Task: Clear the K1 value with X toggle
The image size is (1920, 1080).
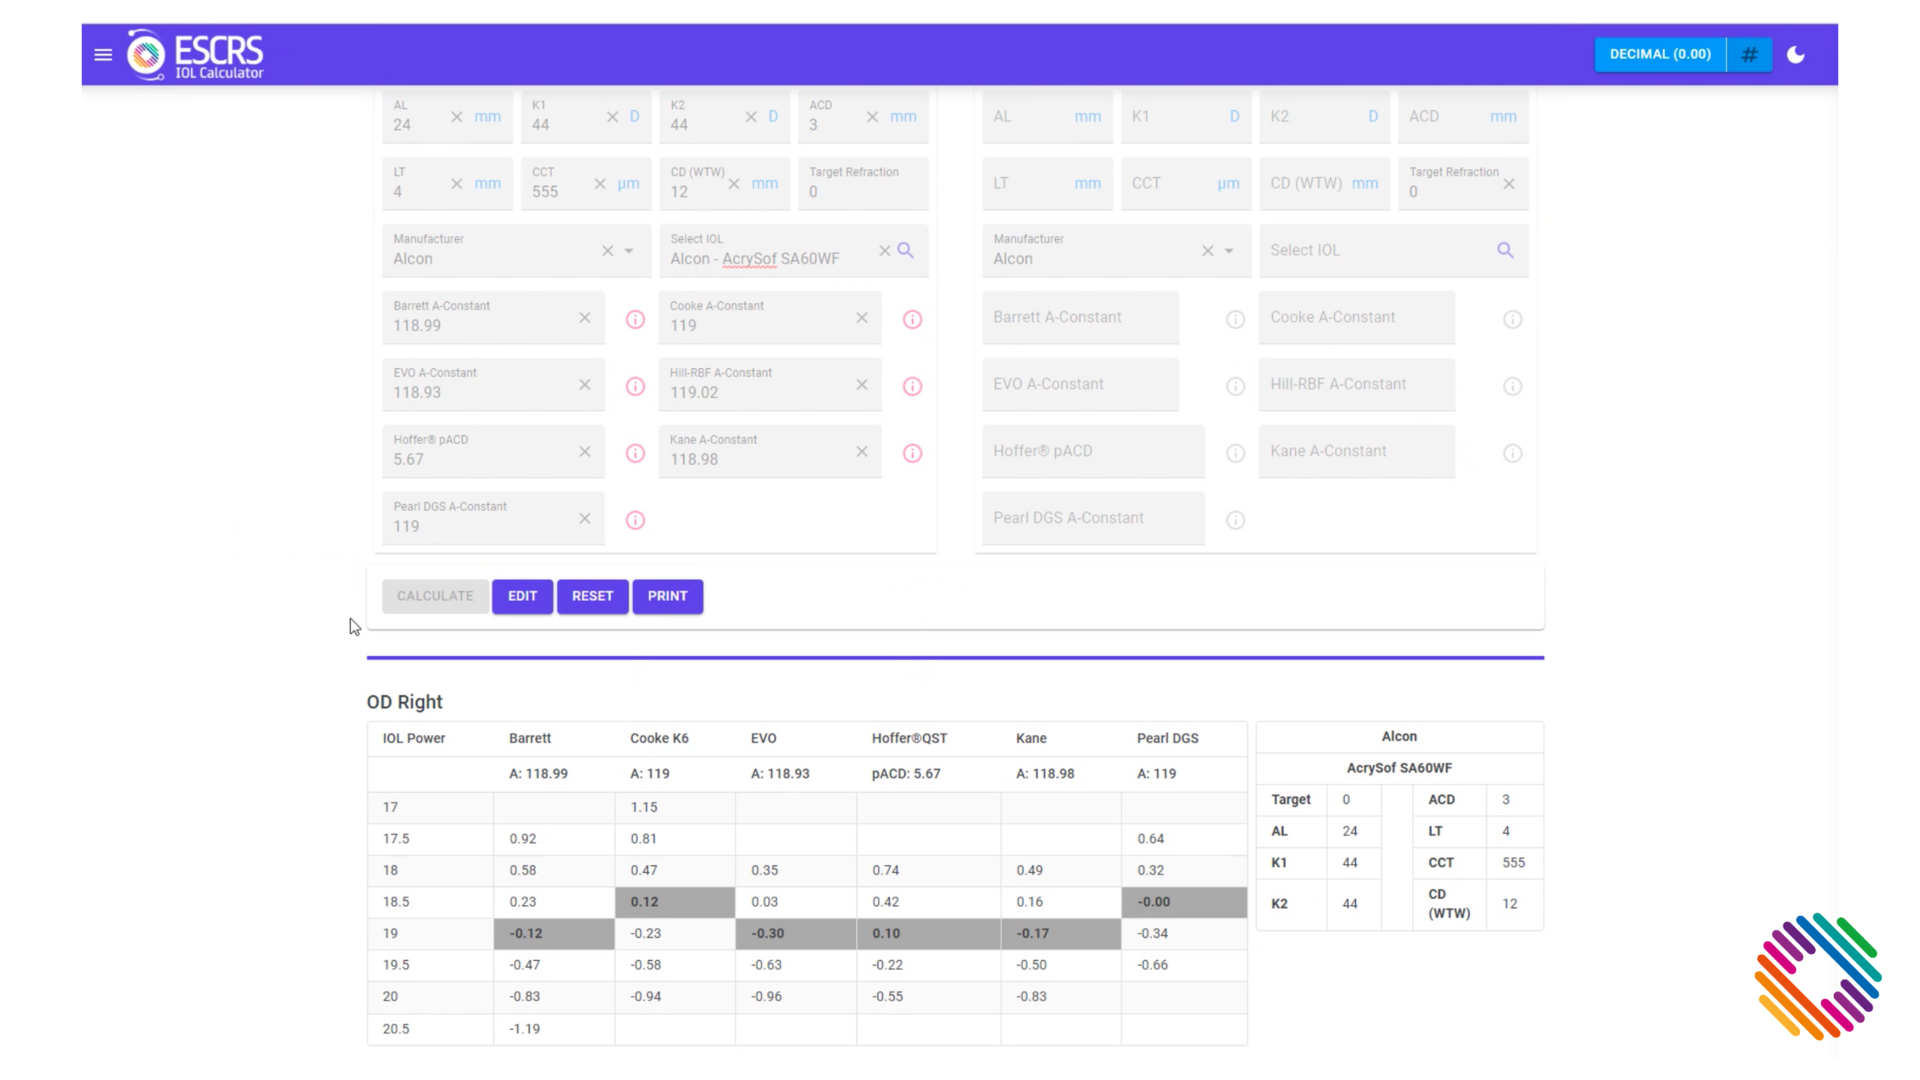Action: pyautogui.click(x=611, y=116)
